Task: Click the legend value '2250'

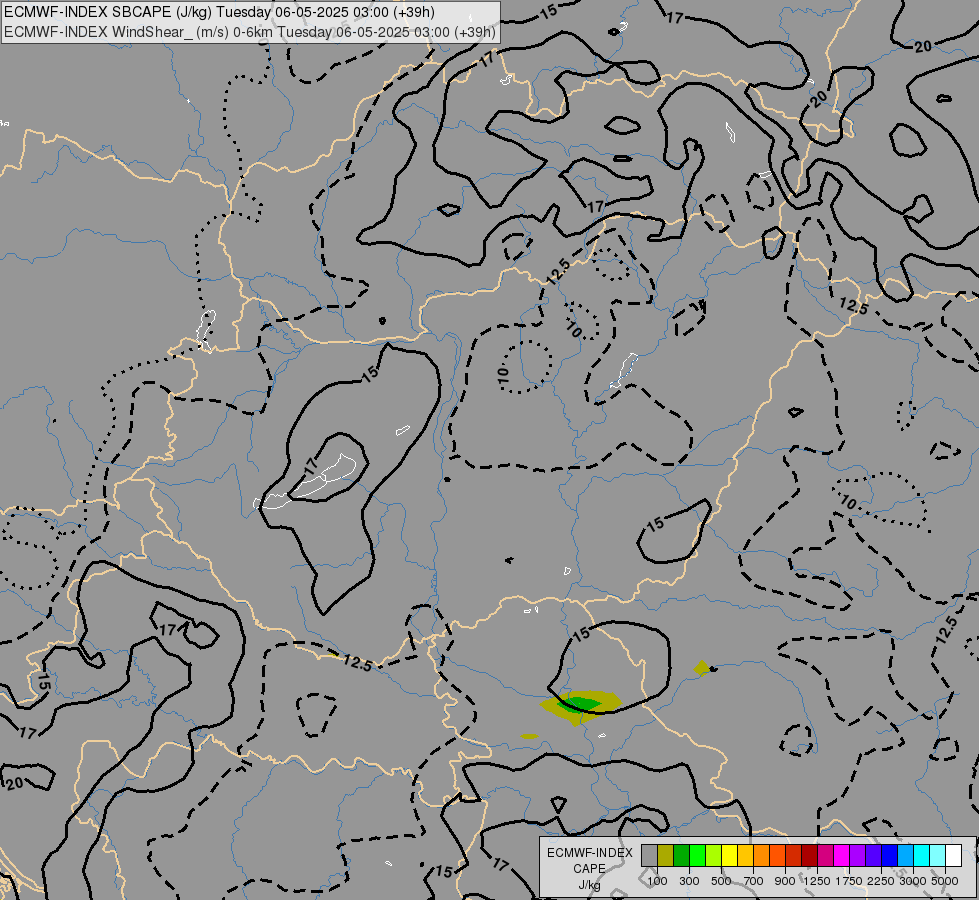Action: point(881,881)
